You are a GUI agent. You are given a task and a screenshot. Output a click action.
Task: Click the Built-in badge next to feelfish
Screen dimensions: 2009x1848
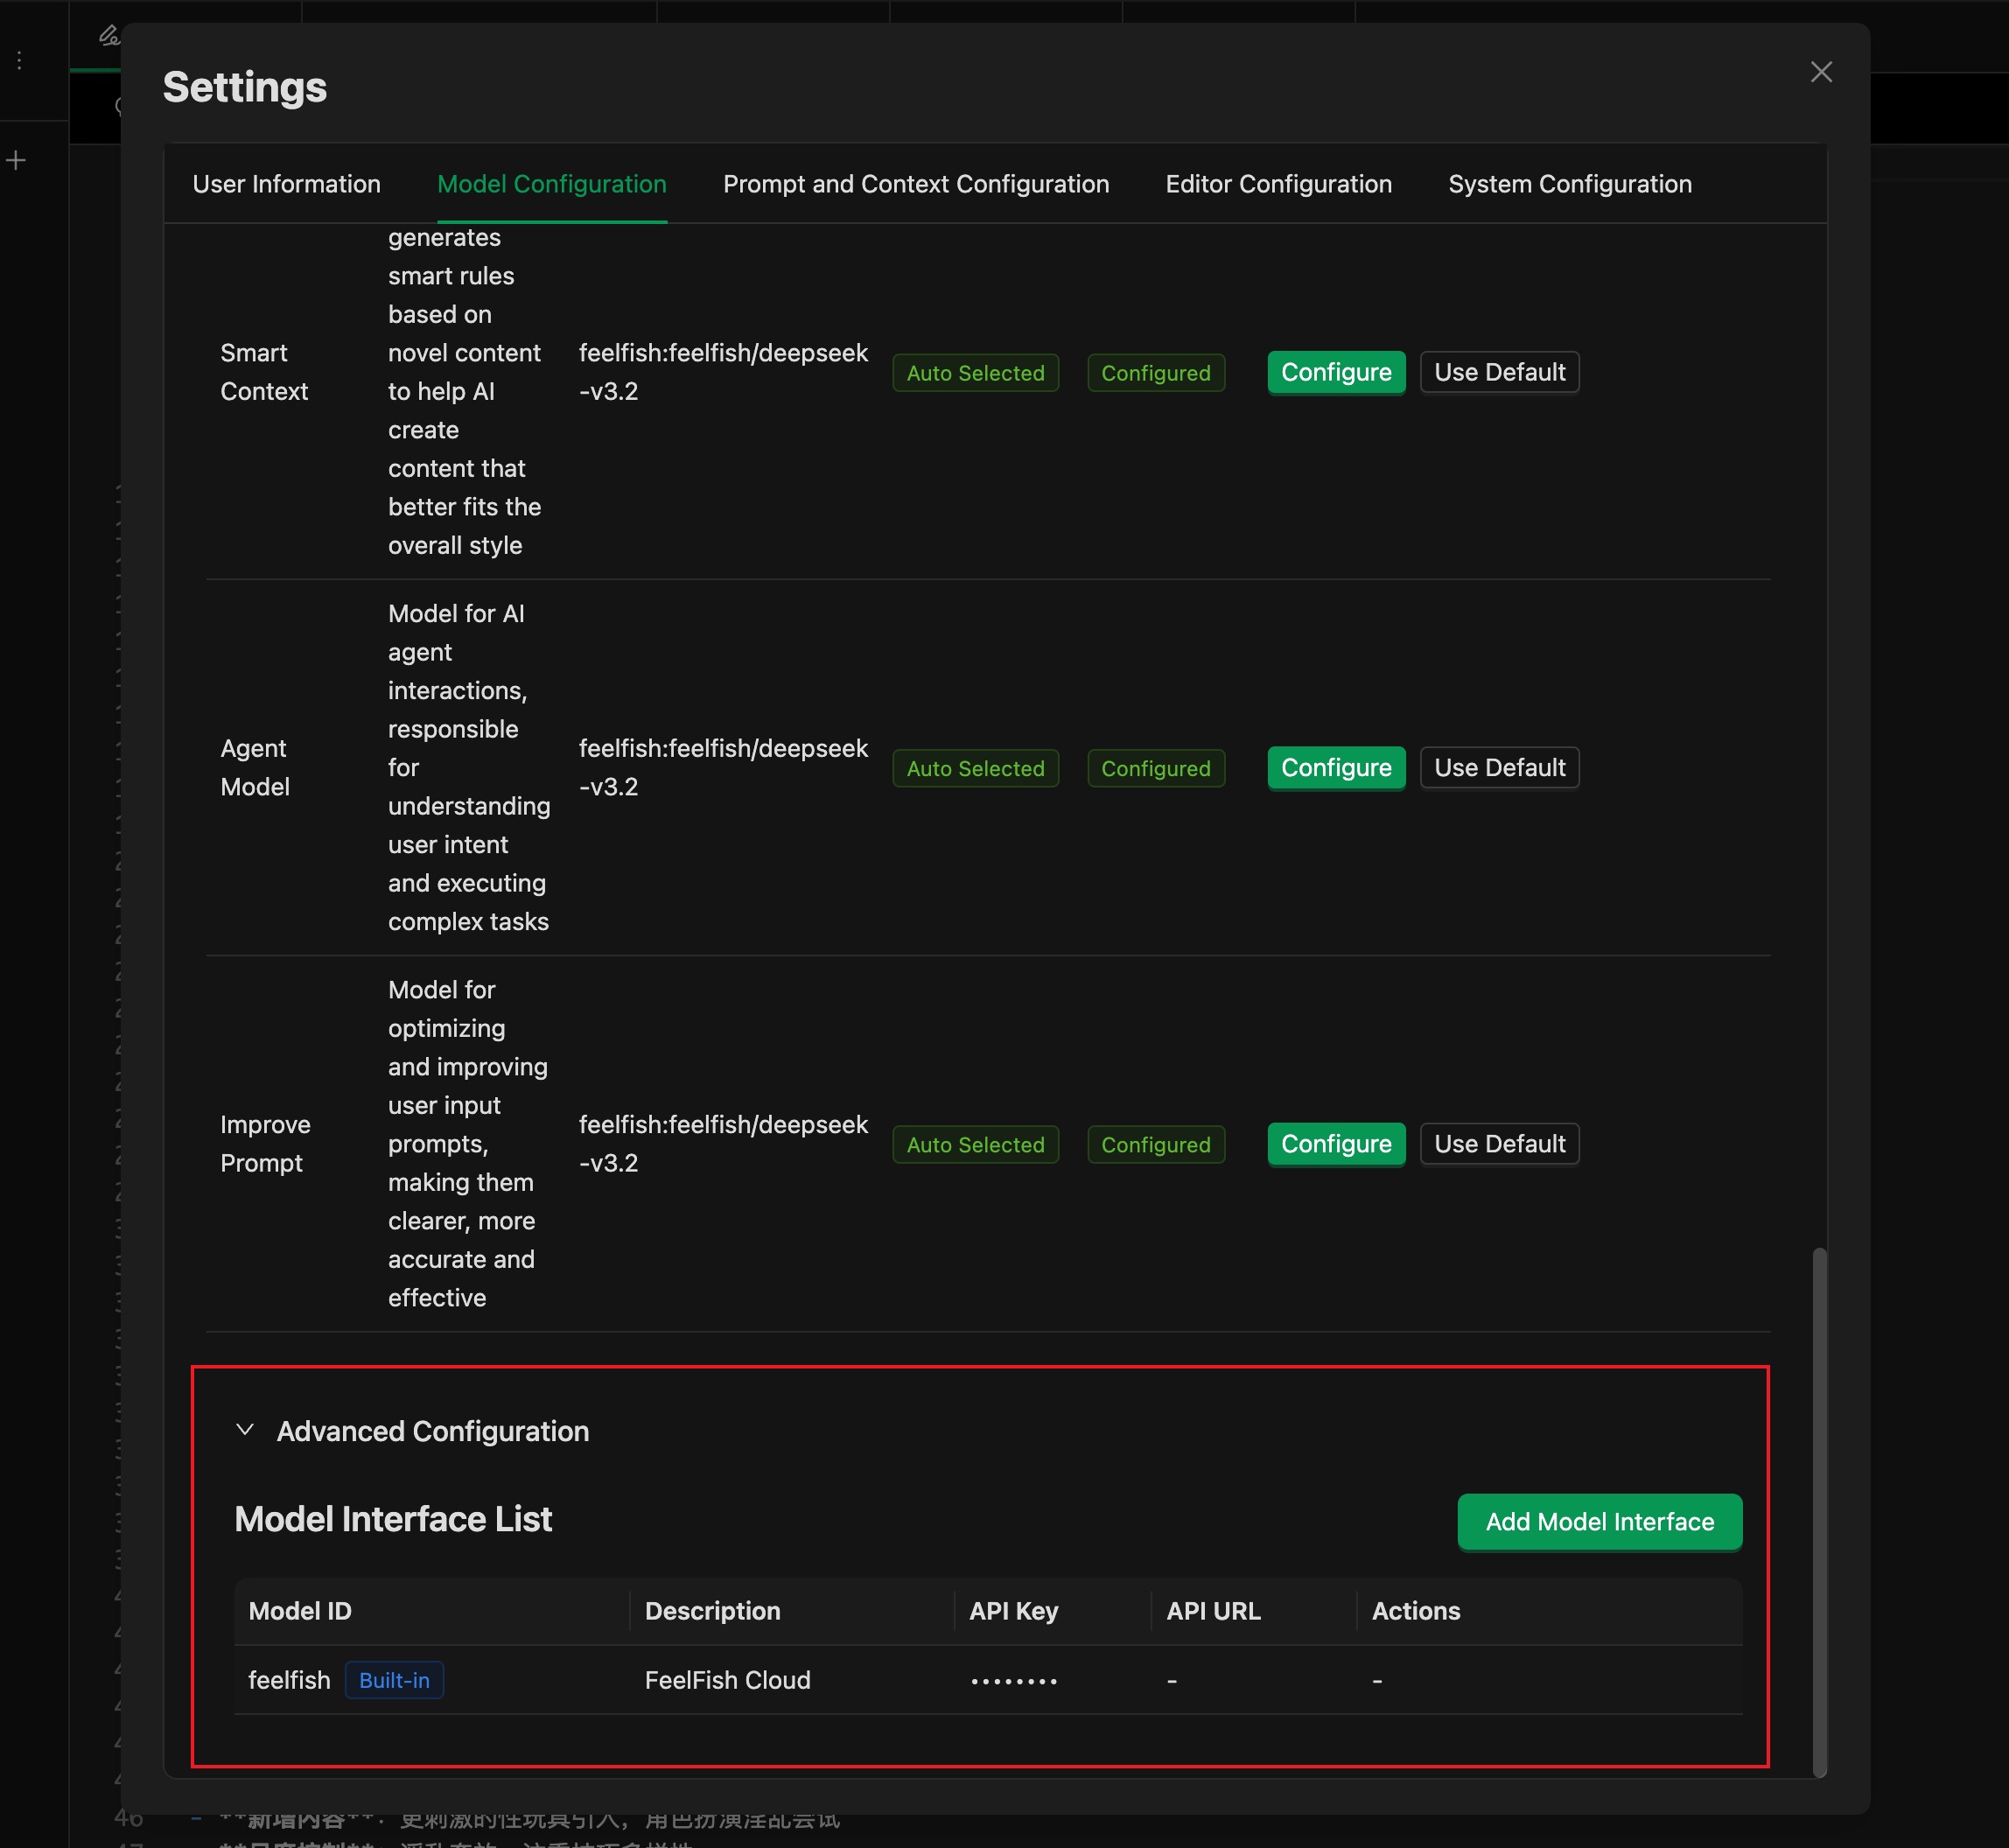click(x=394, y=1680)
